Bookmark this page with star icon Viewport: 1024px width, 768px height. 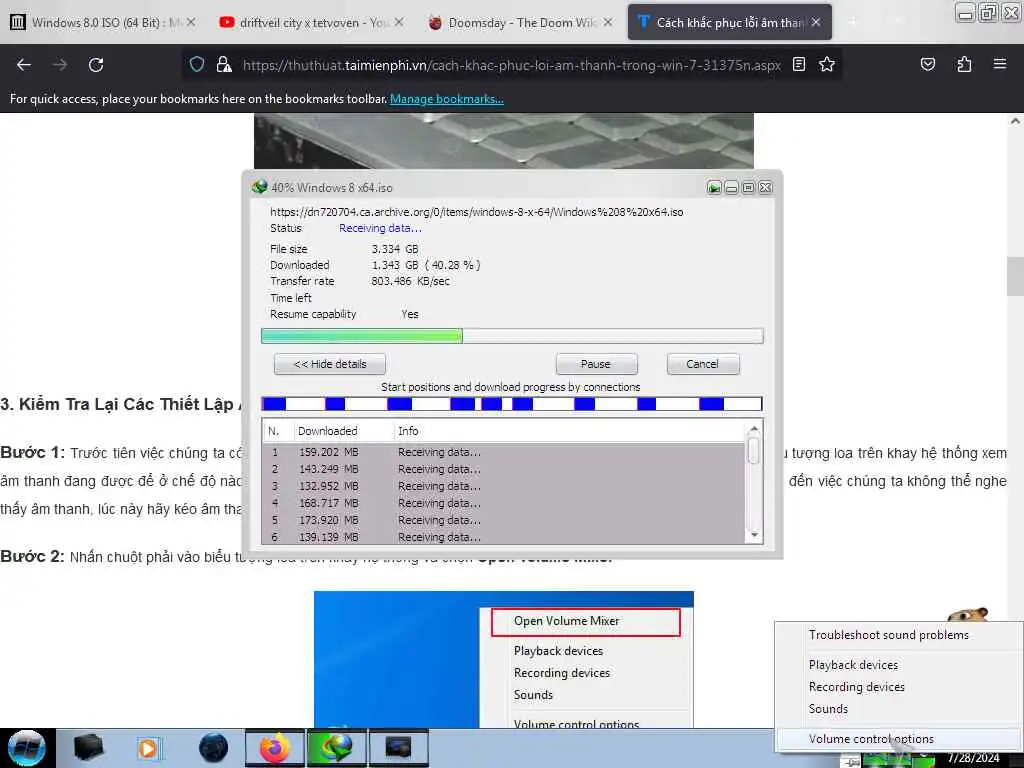(827, 65)
